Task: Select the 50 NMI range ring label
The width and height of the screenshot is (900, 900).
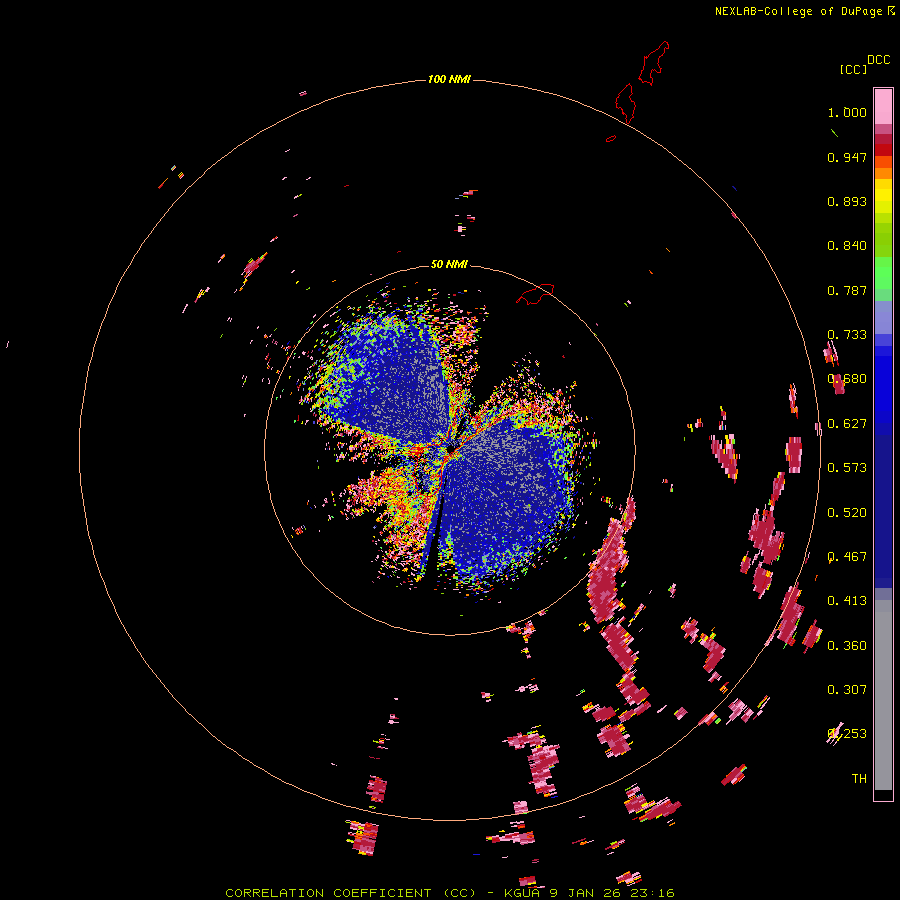Action: click(449, 264)
